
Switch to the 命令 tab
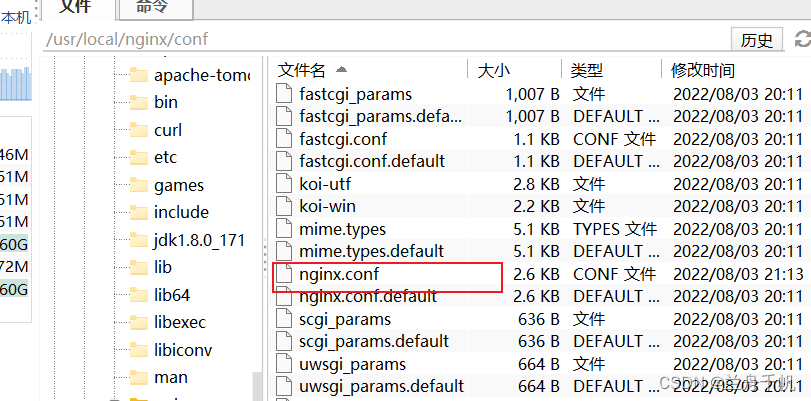(156, 9)
